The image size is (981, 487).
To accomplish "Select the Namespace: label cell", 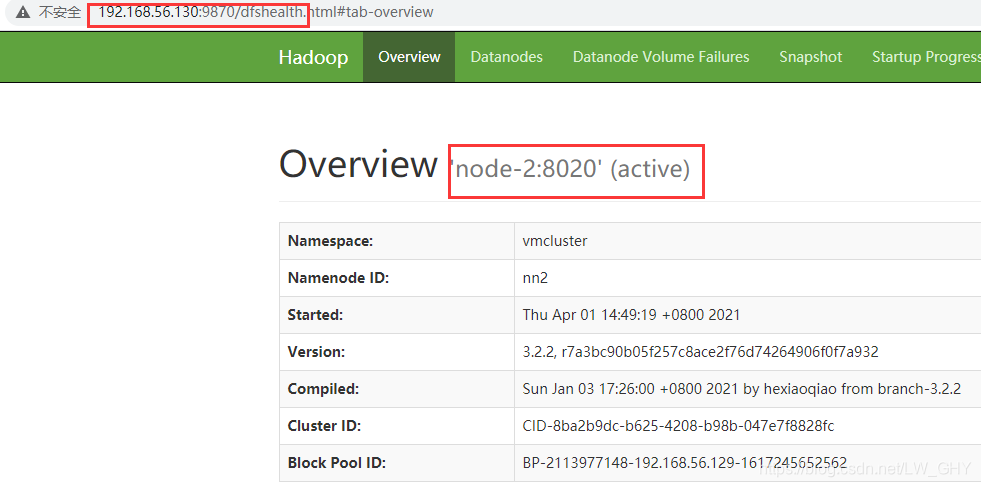I will [x=397, y=241].
